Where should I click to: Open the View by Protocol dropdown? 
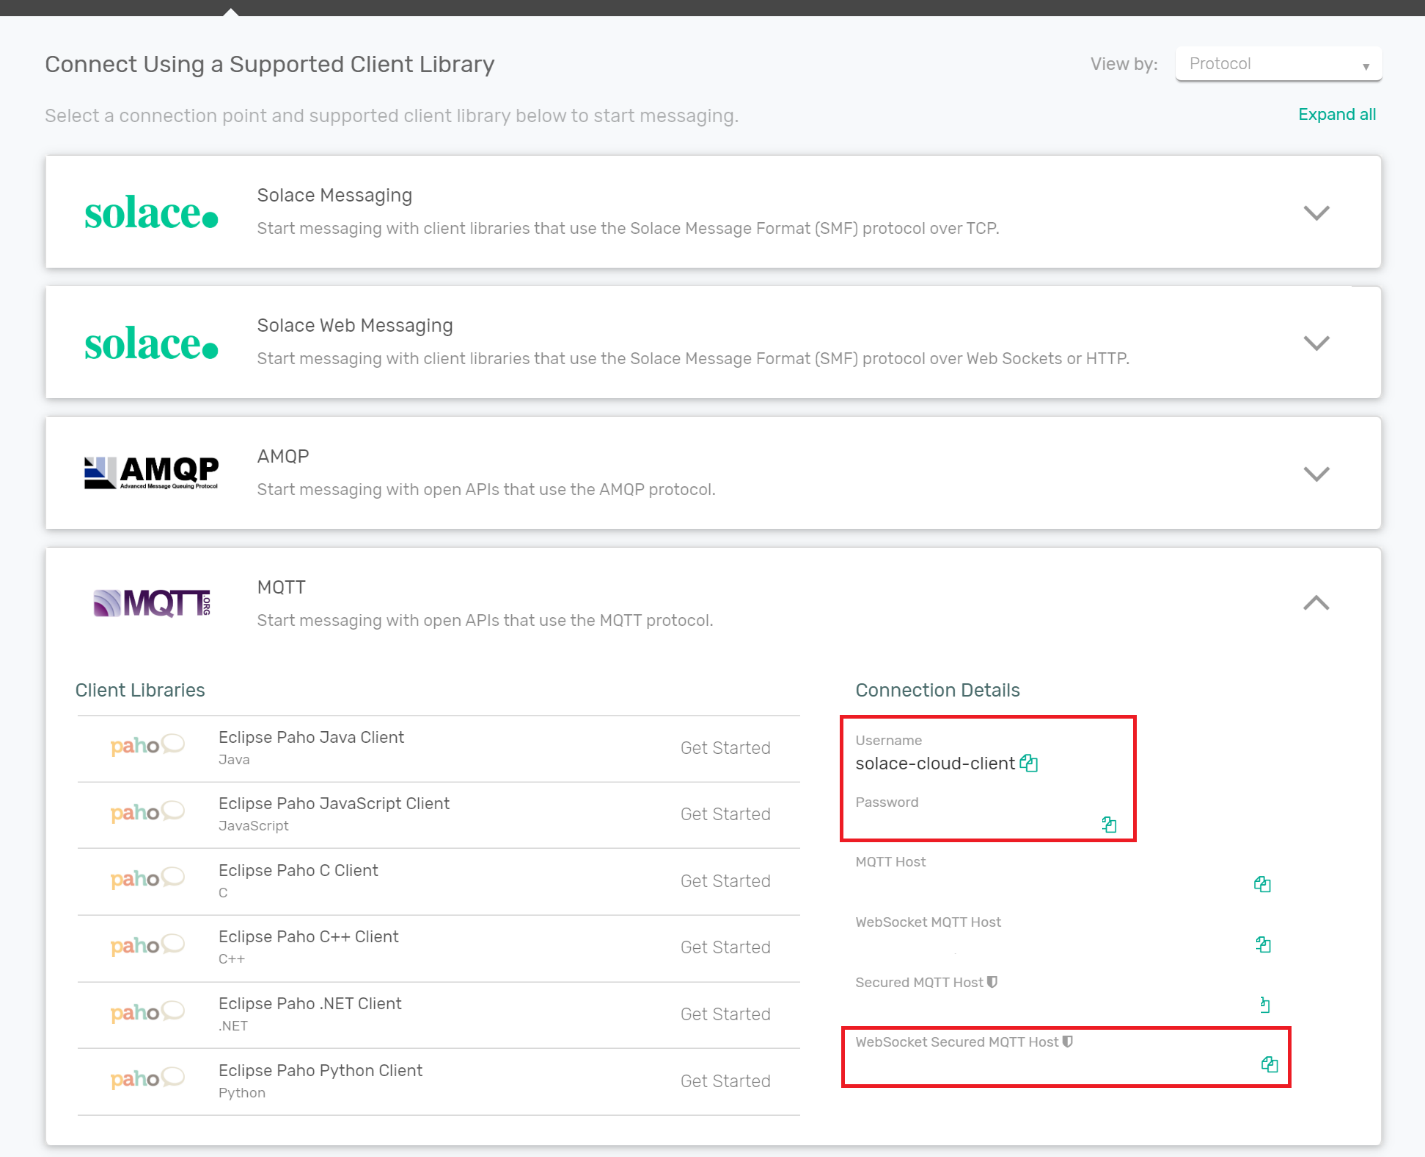click(1278, 64)
